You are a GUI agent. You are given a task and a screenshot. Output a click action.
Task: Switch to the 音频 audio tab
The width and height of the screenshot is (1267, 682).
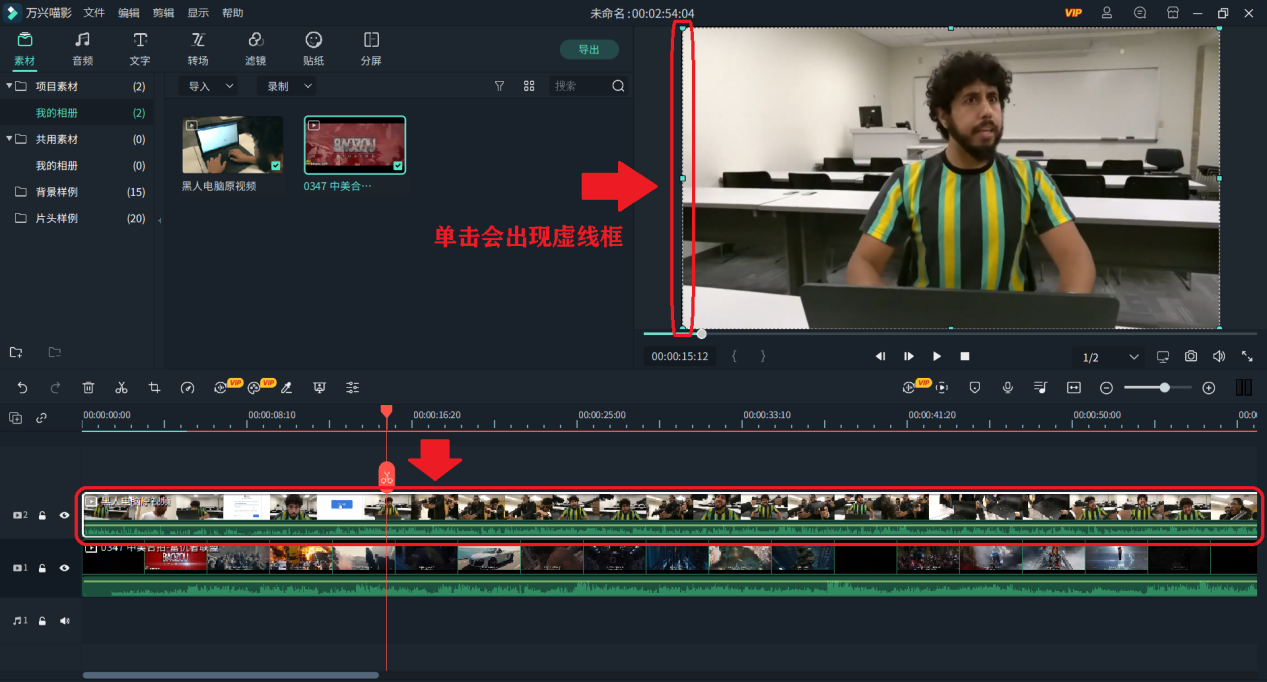pyautogui.click(x=82, y=49)
